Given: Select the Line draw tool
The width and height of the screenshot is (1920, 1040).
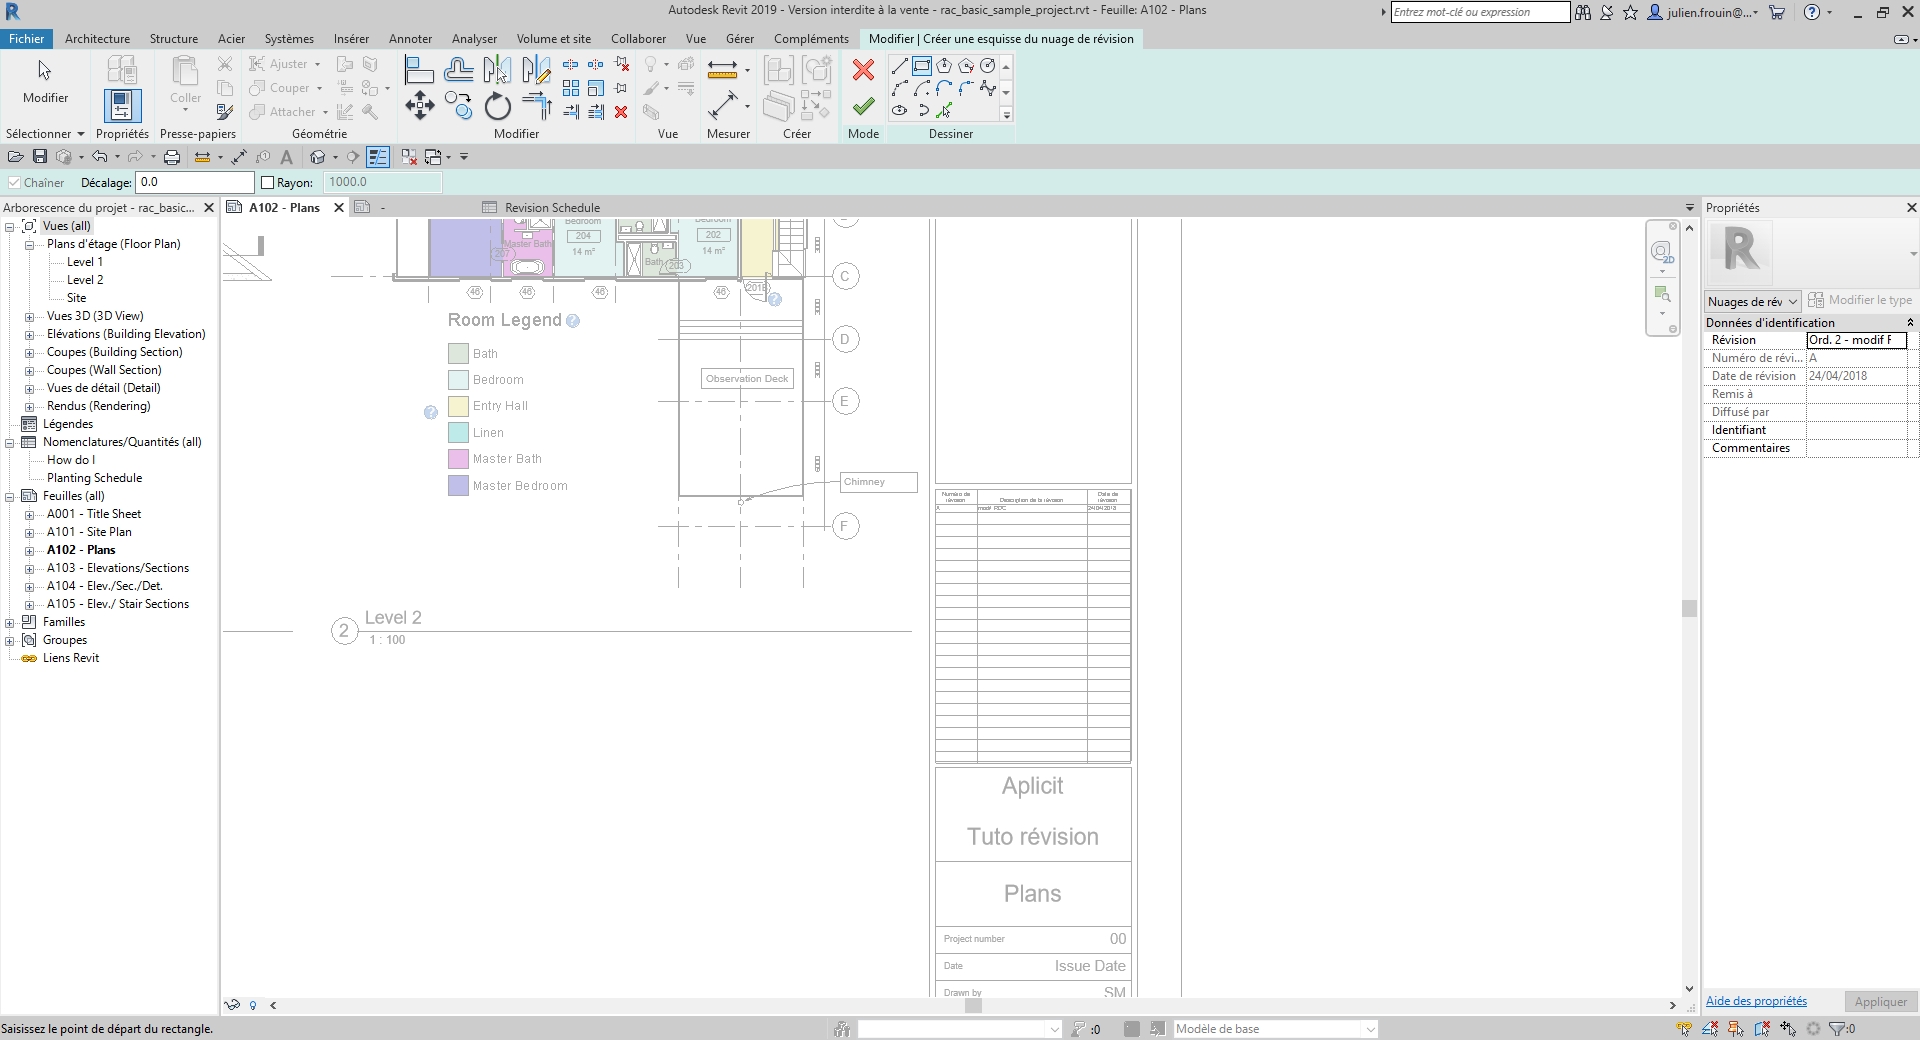Looking at the screenshot, I should 900,66.
